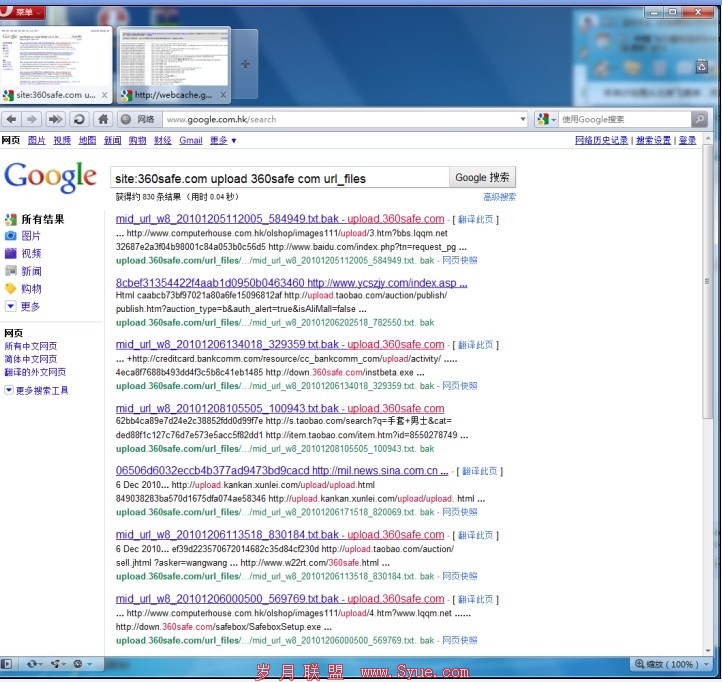Filter by 所有中文网页

click(31, 346)
